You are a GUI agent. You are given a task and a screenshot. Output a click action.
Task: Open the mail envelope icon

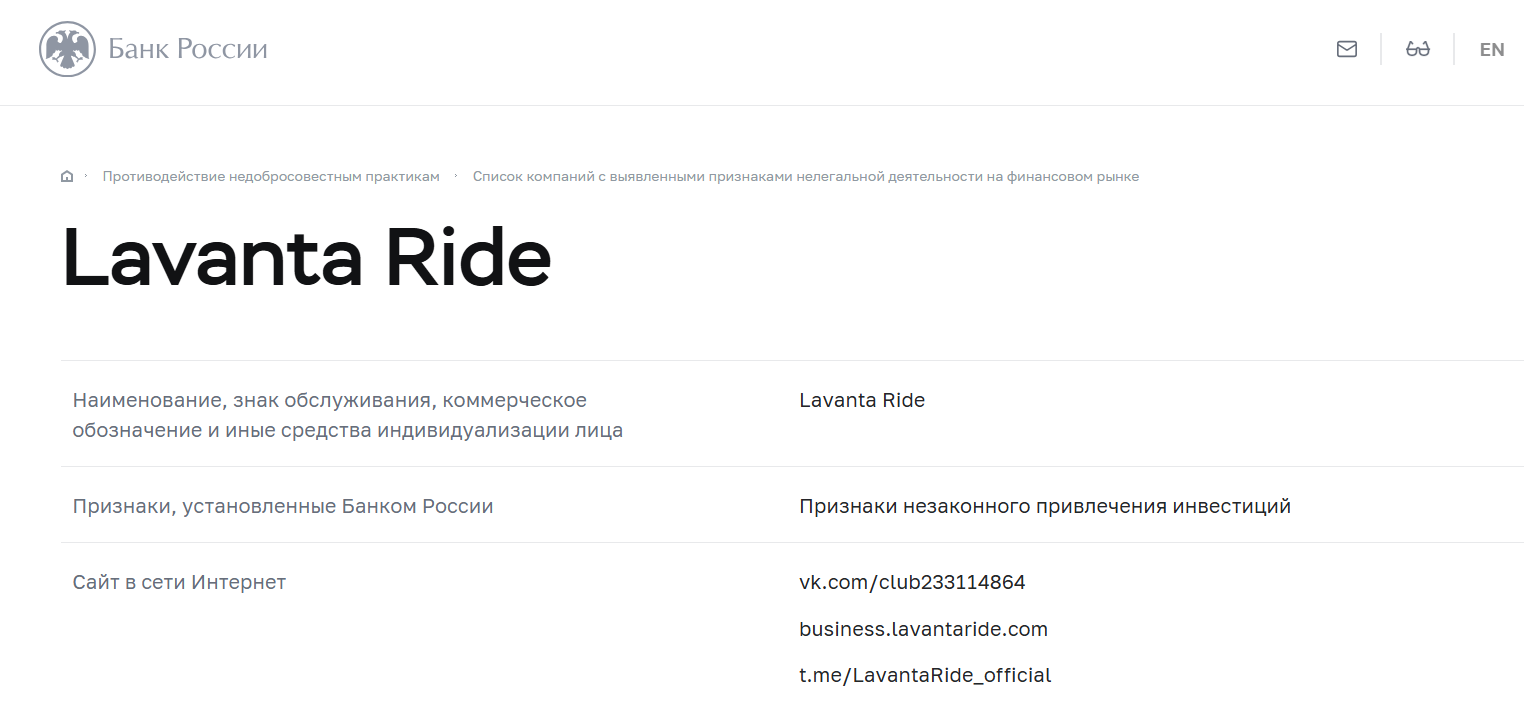[x=1347, y=49]
